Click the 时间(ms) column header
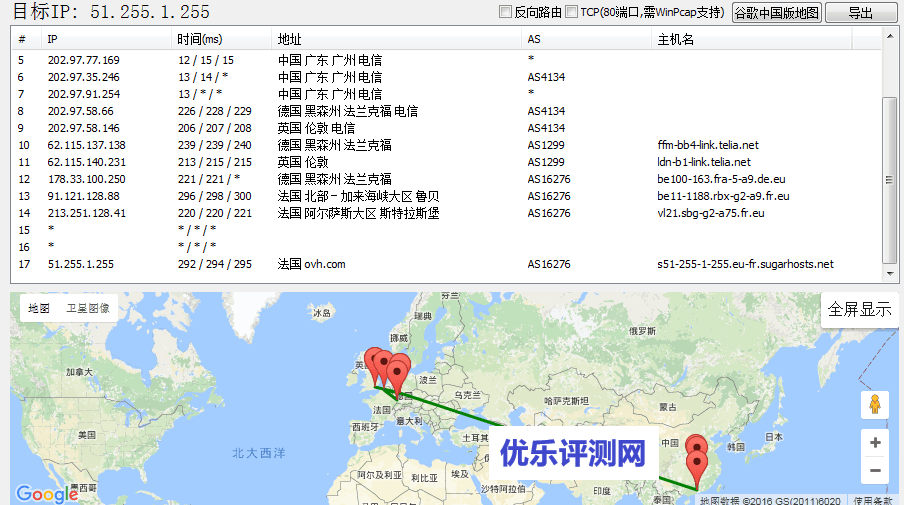This screenshot has width=904, height=505. pos(199,39)
